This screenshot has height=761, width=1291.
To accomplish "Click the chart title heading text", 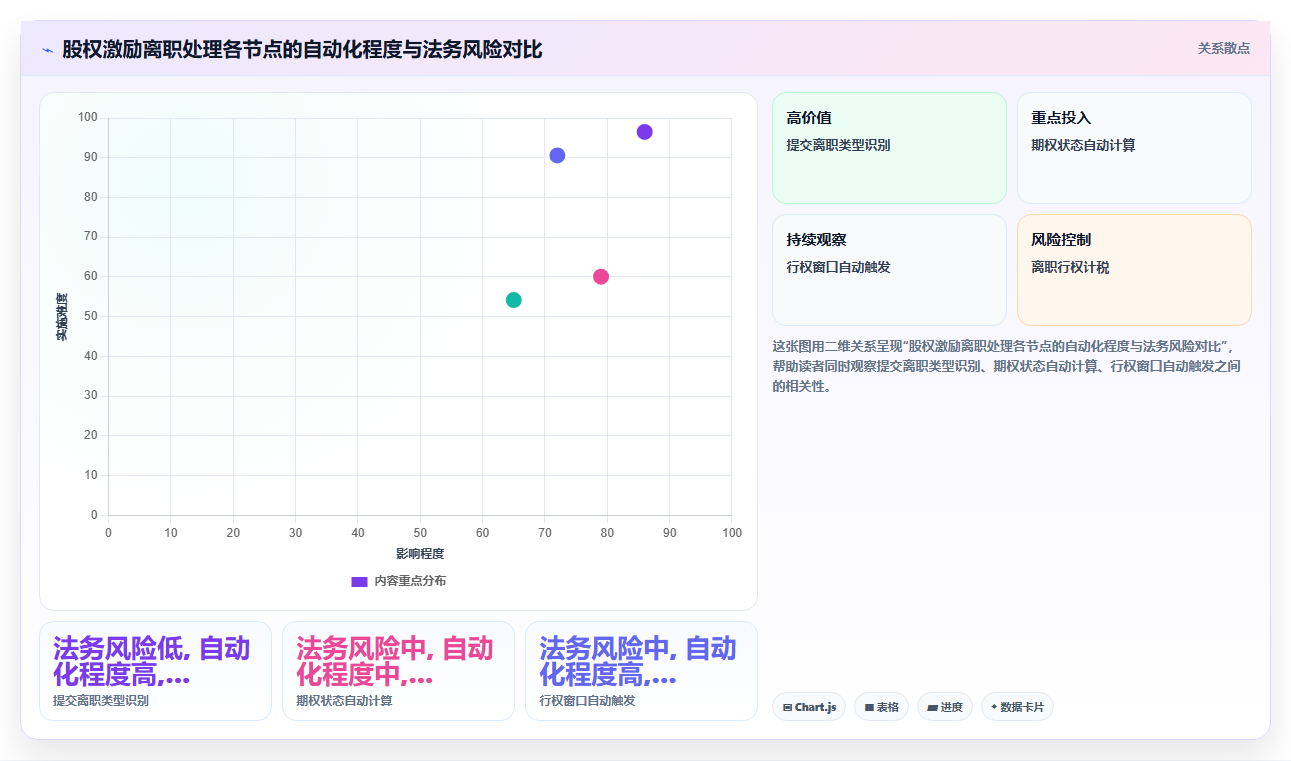I will (x=302, y=49).
